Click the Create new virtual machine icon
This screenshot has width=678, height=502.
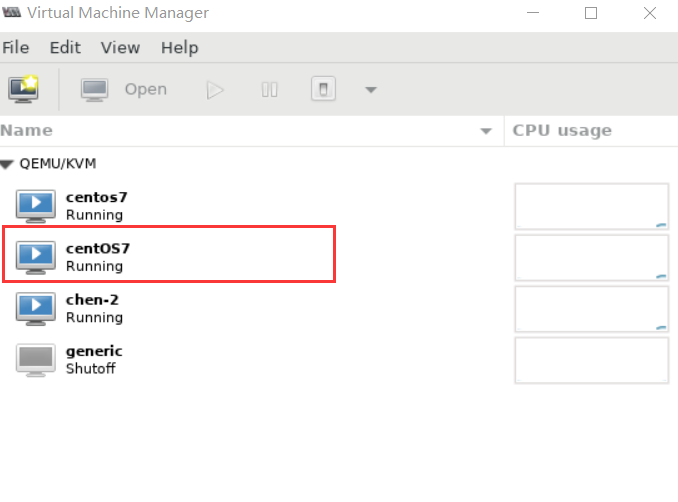tap(23, 89)
